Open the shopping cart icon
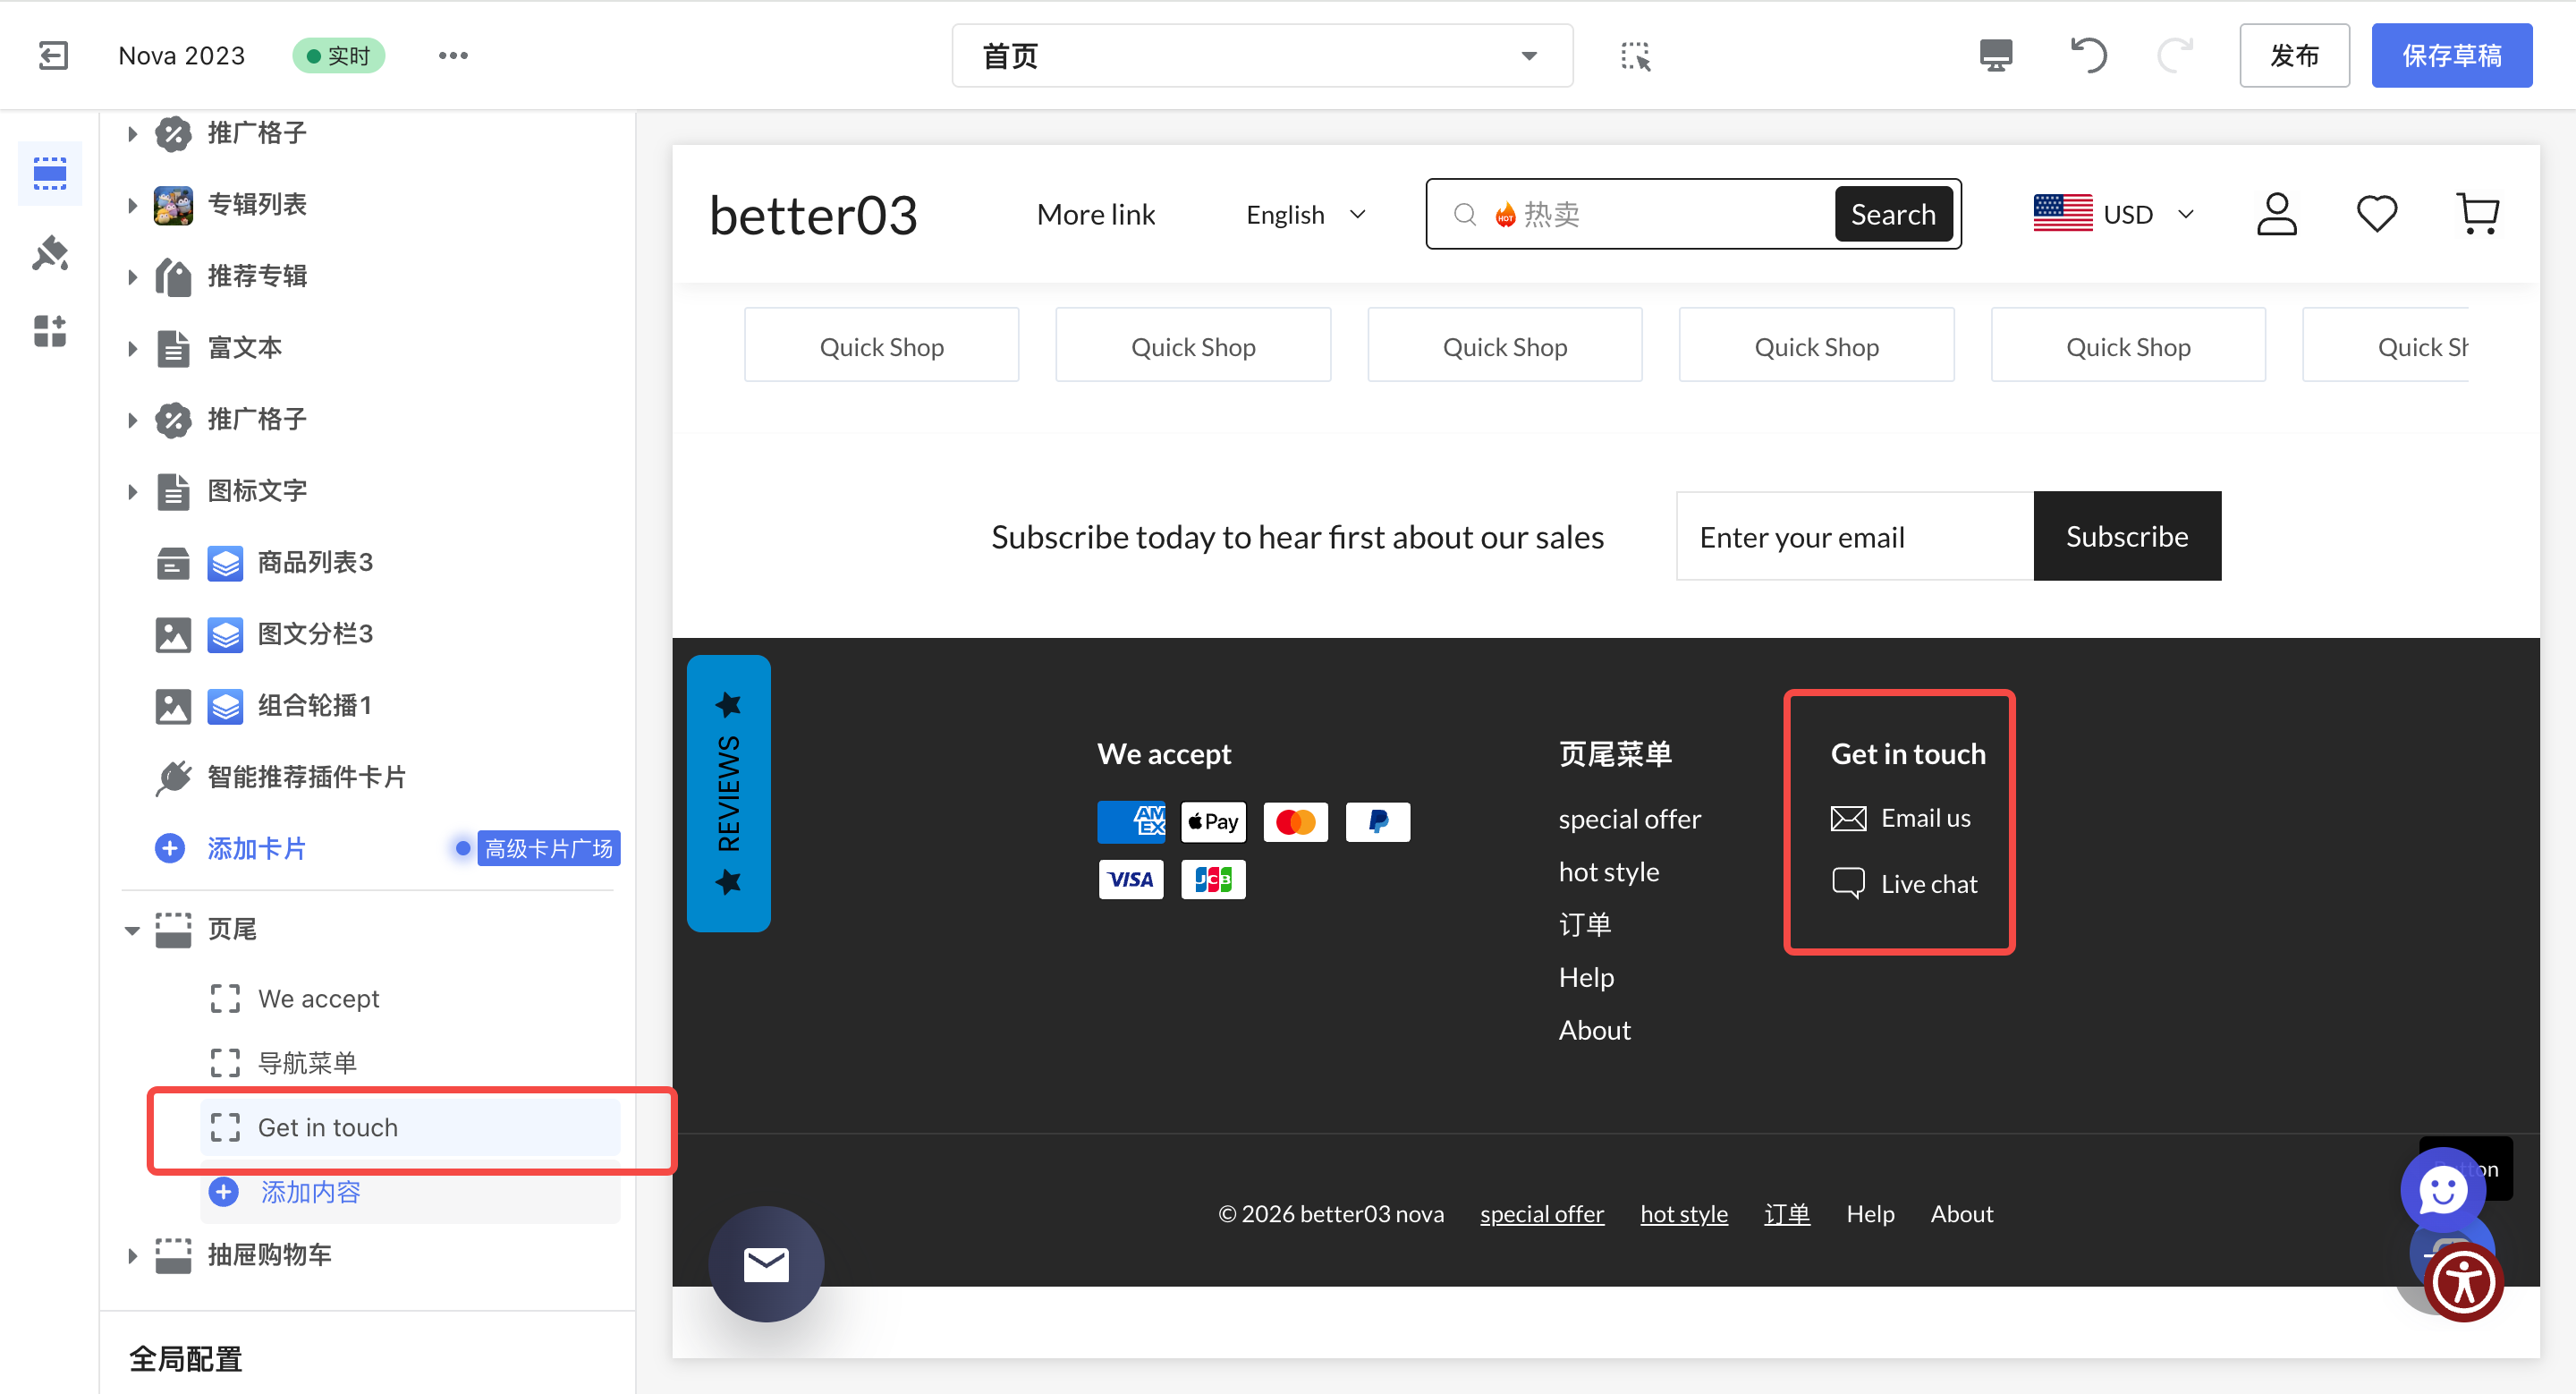Image resolution: width=2576 pixels, height=1394 pixels. 2477,214
